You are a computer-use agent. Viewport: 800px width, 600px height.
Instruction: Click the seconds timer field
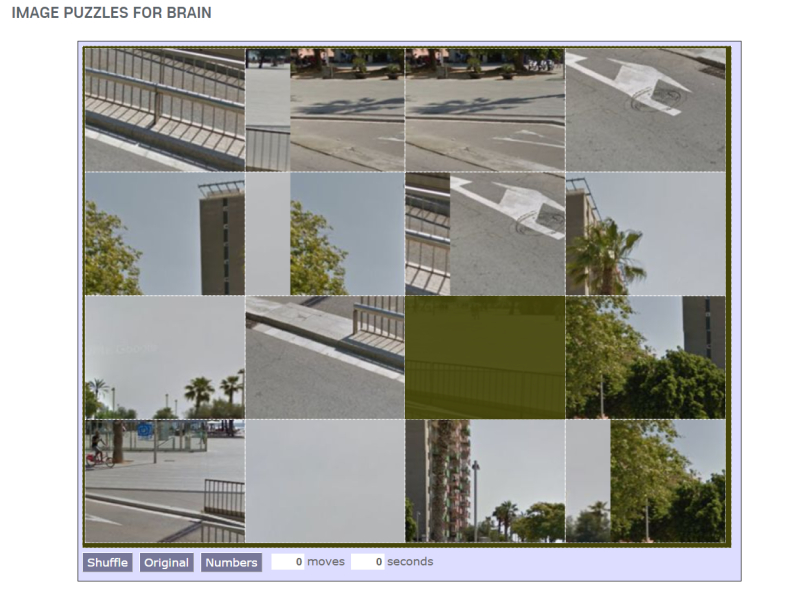367,562
